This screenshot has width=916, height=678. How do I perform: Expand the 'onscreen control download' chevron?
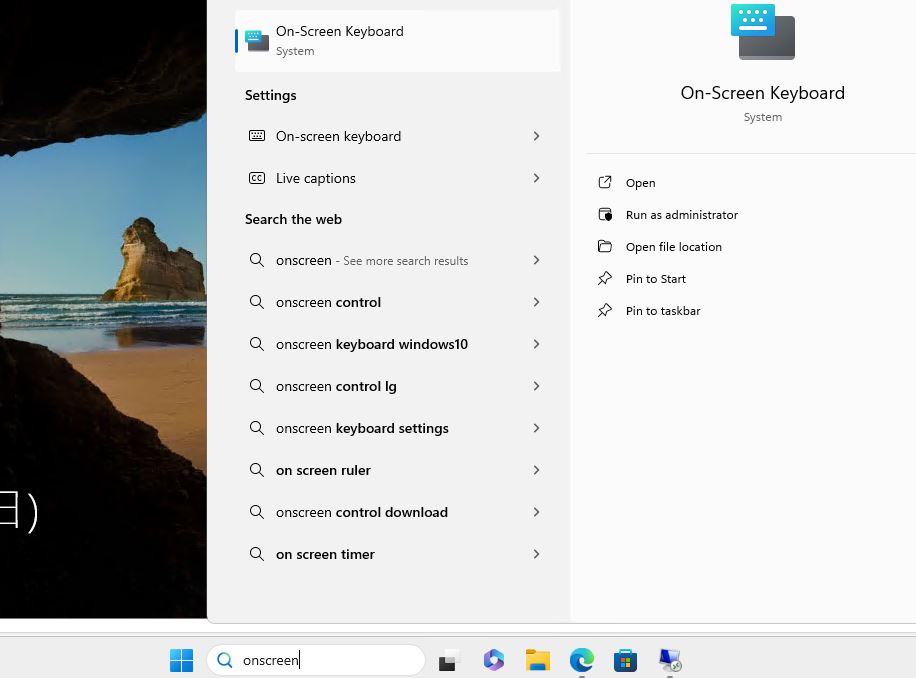[x=536, y=512]
